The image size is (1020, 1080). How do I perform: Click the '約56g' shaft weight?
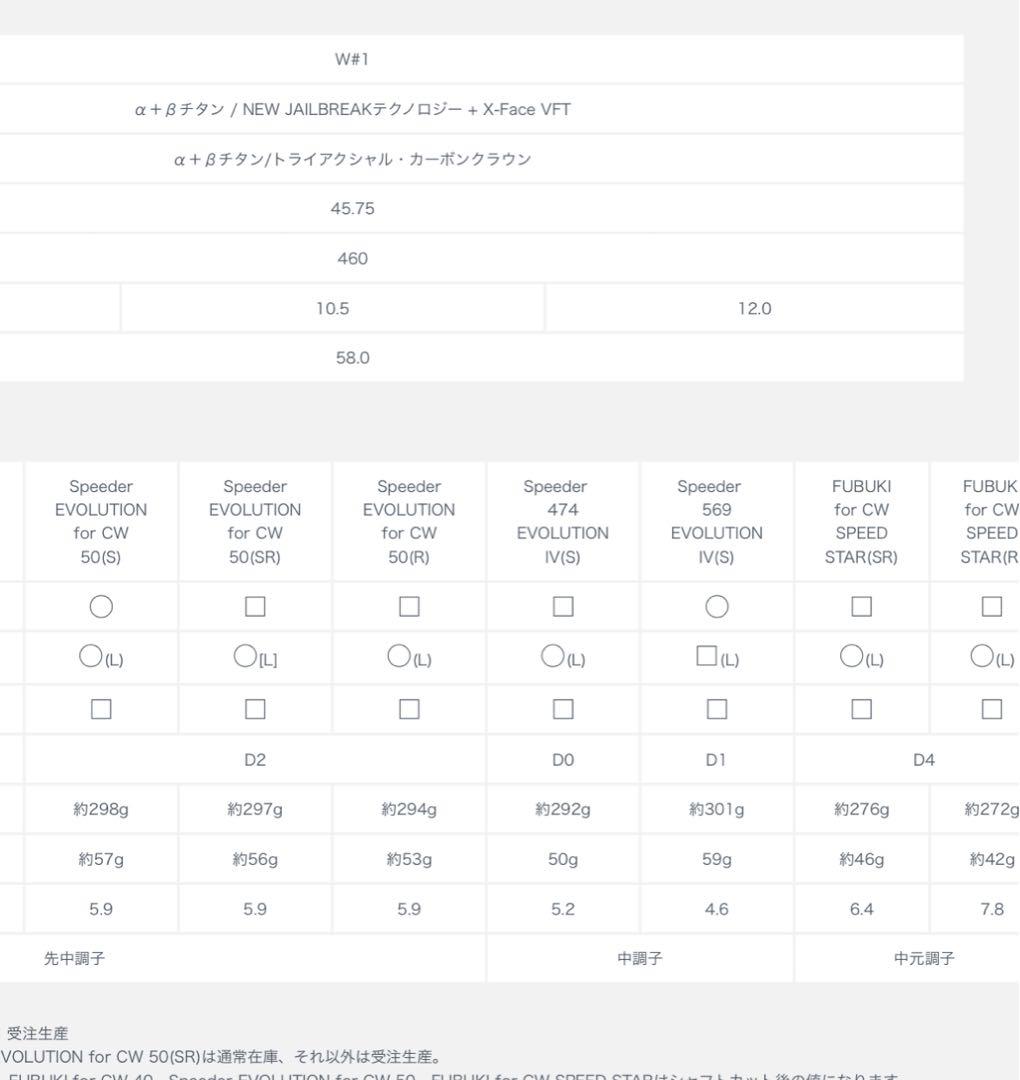coord(255,860)
